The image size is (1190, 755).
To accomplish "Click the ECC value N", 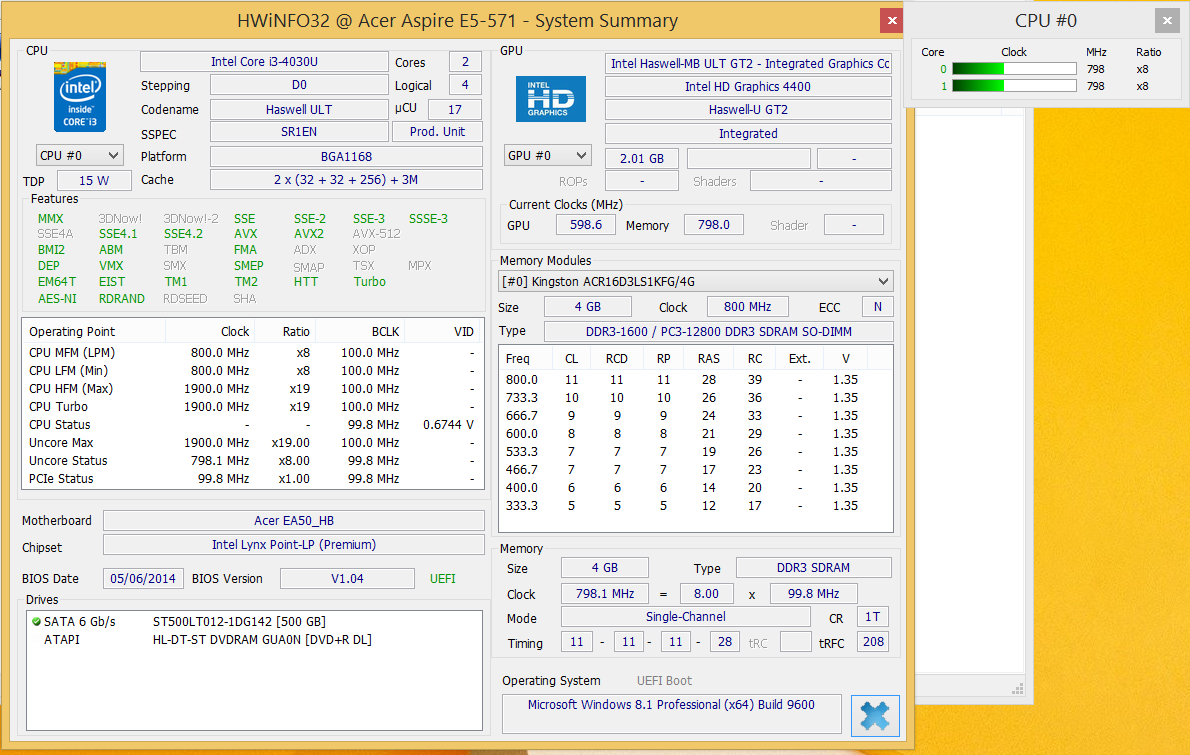I will click(x=877, y=307).
